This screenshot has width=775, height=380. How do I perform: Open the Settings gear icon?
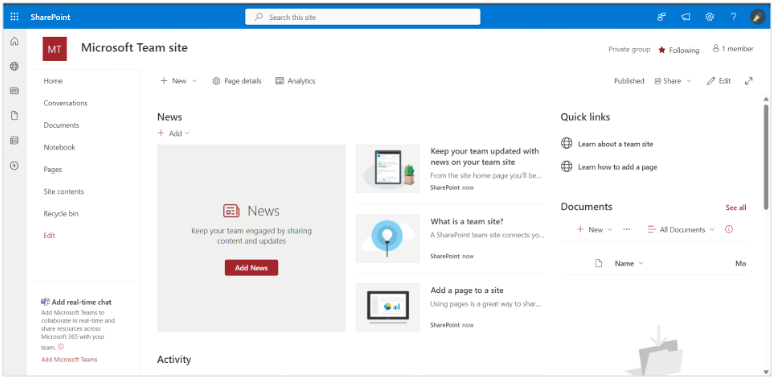click(x=710, y=17)
